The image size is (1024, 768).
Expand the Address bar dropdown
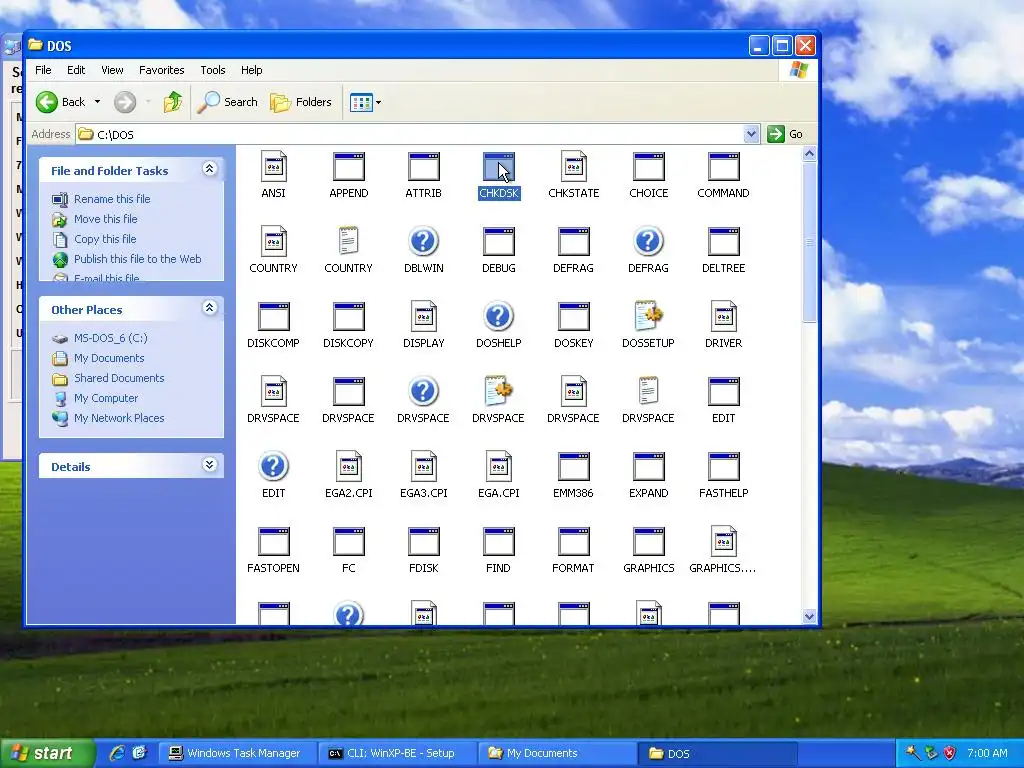pyautogui.click(x=751, y=134)
